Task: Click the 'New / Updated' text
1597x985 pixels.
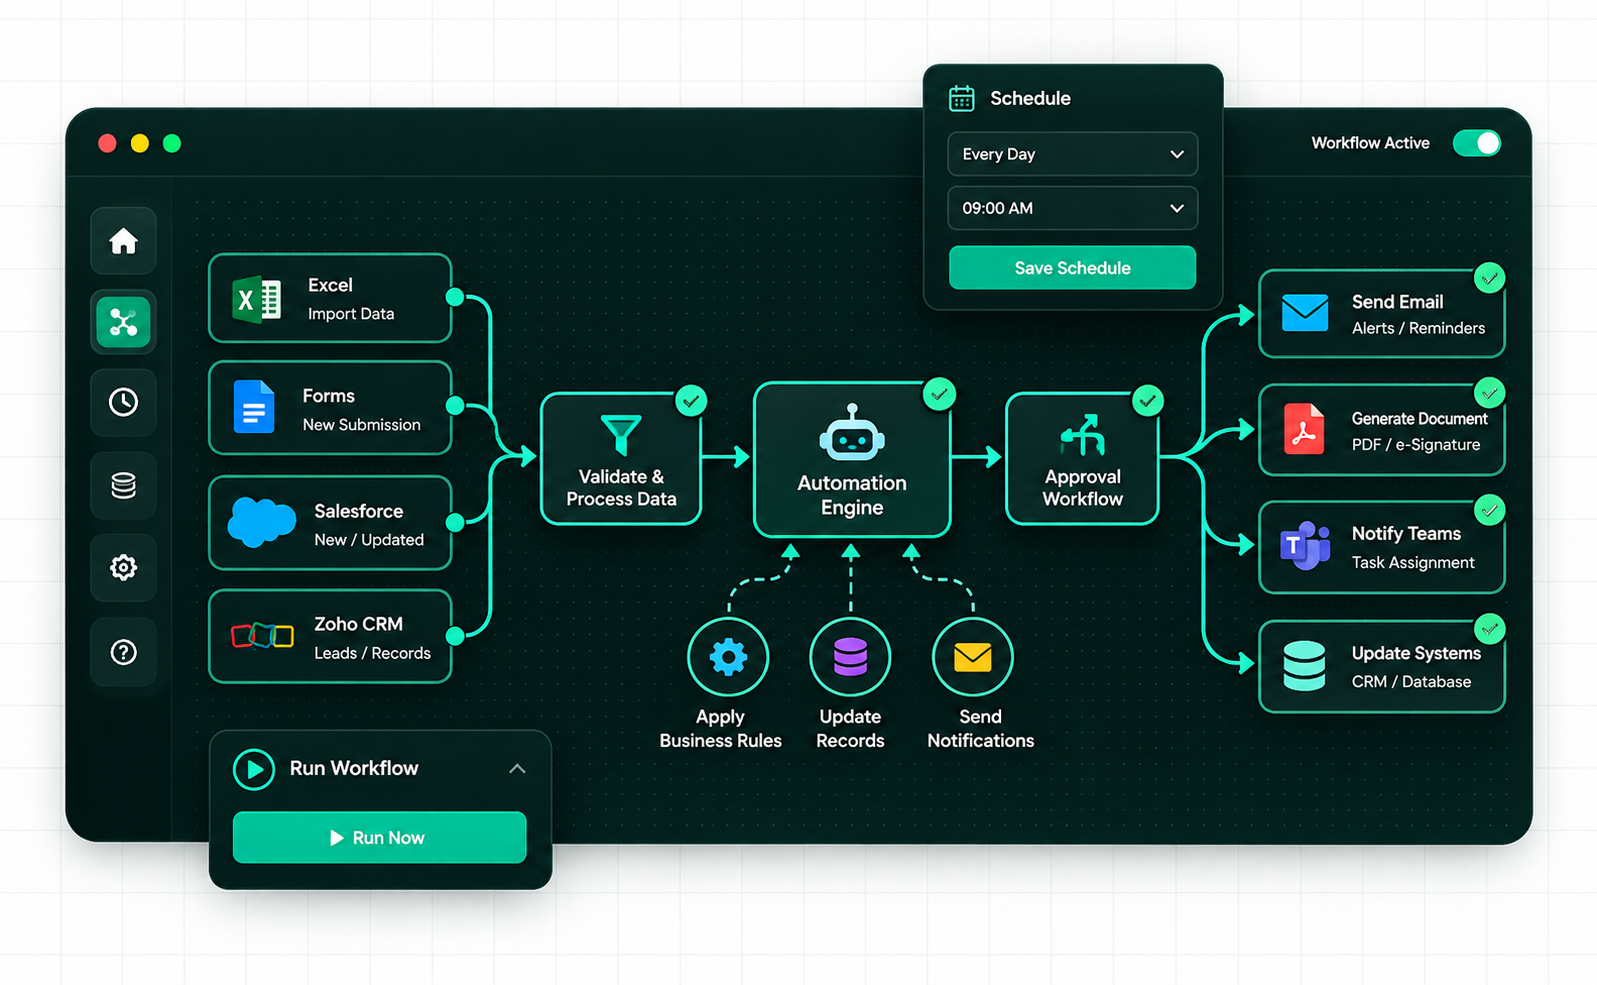Action: tap(369, 540)
